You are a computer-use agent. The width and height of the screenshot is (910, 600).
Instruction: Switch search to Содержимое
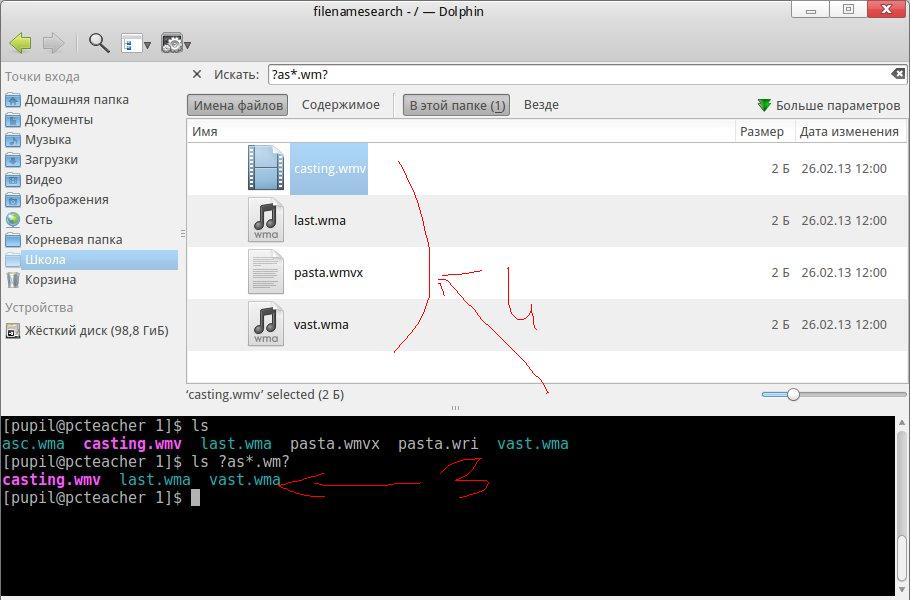click(x=341, y=105)
